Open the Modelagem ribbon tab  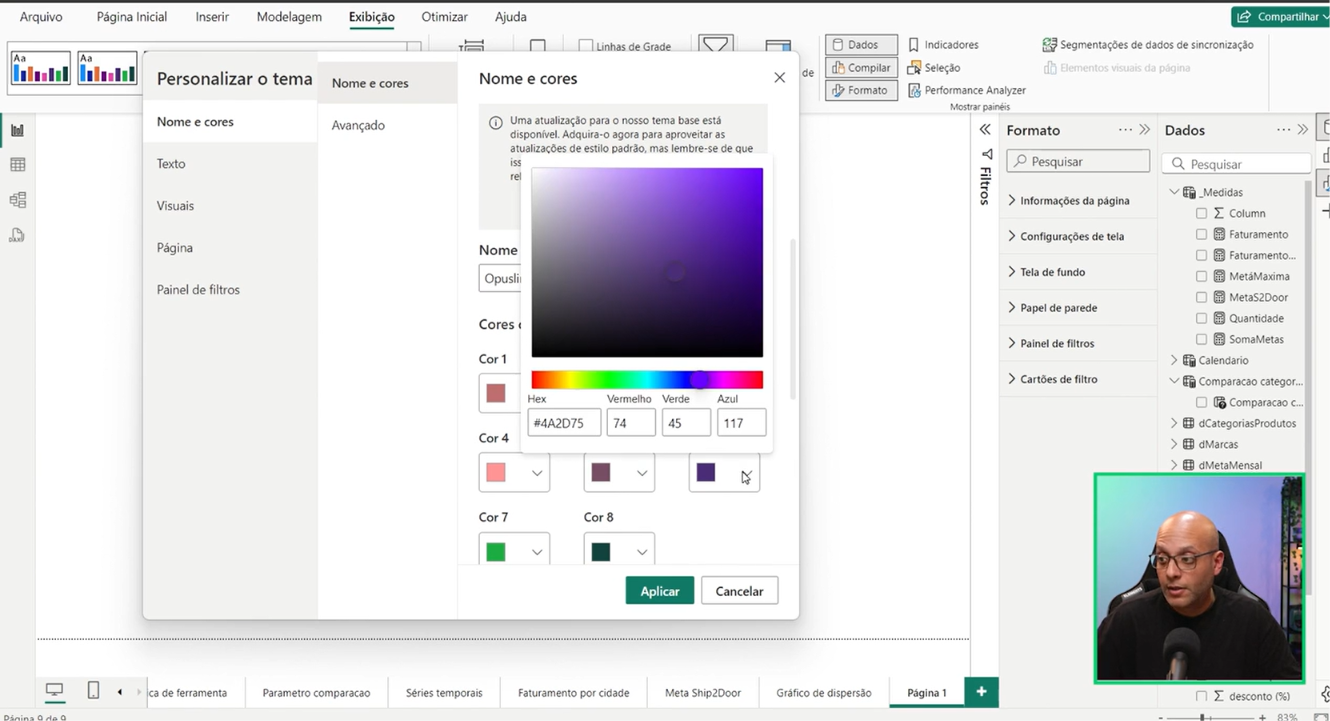289,17
